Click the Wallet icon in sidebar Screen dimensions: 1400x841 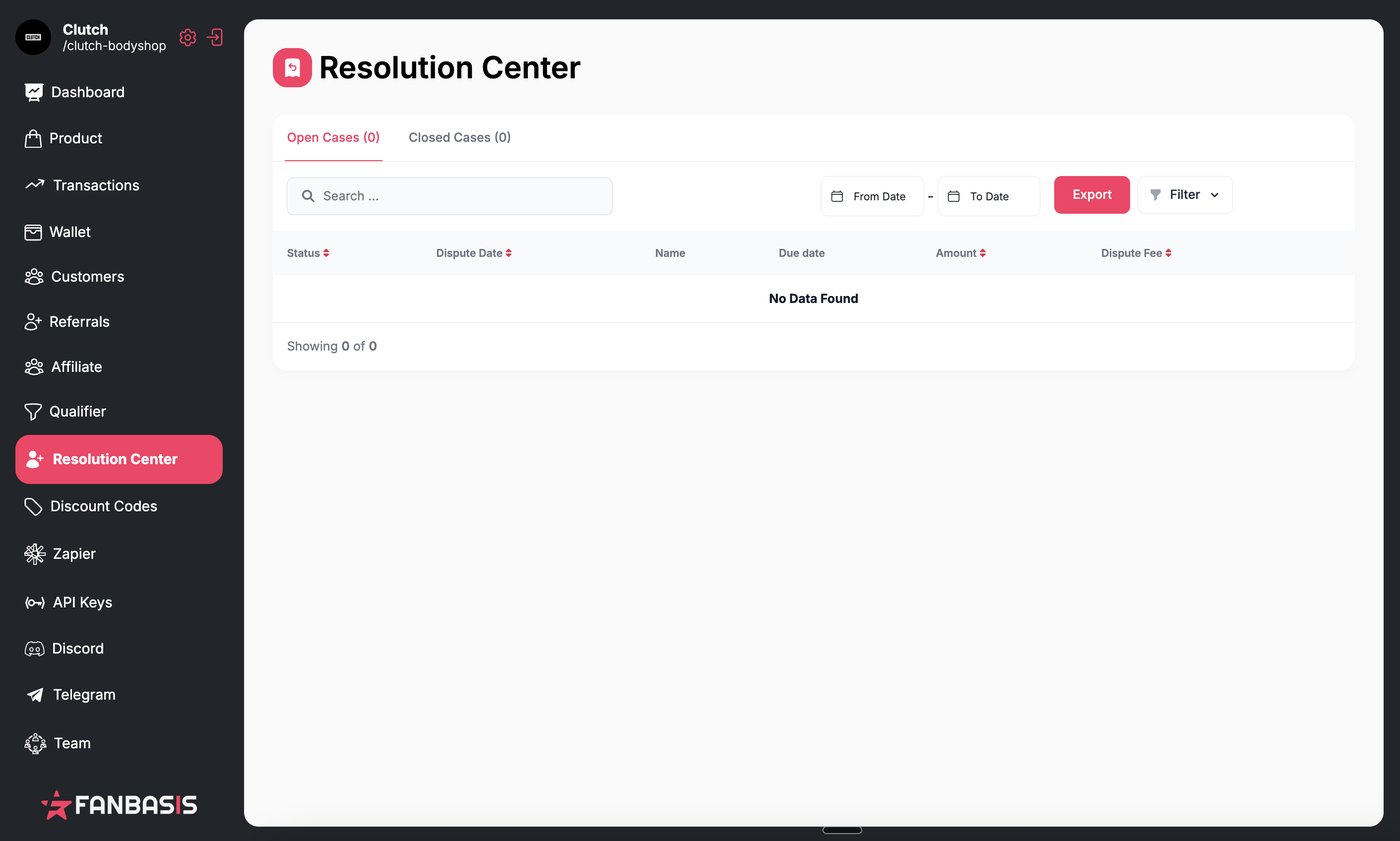(x=33, y=232)
